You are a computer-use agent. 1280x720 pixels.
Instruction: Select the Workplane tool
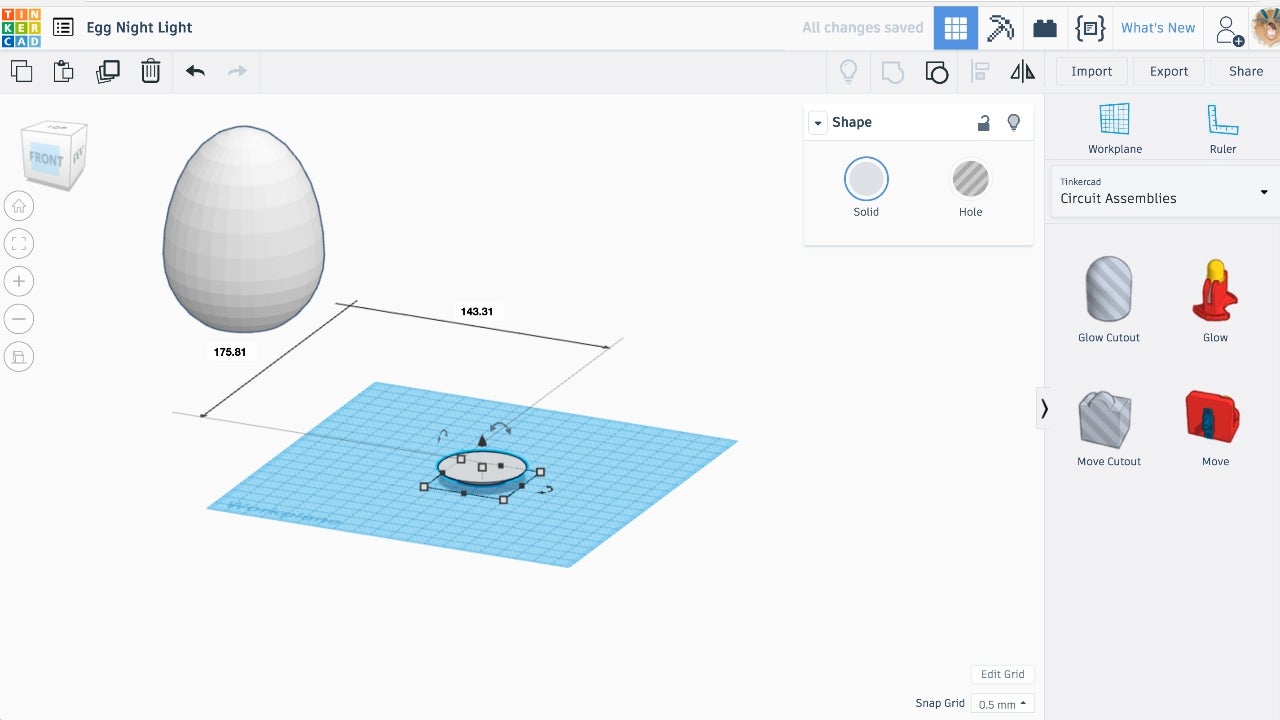pyautogui.click(x=1114, y=129)
